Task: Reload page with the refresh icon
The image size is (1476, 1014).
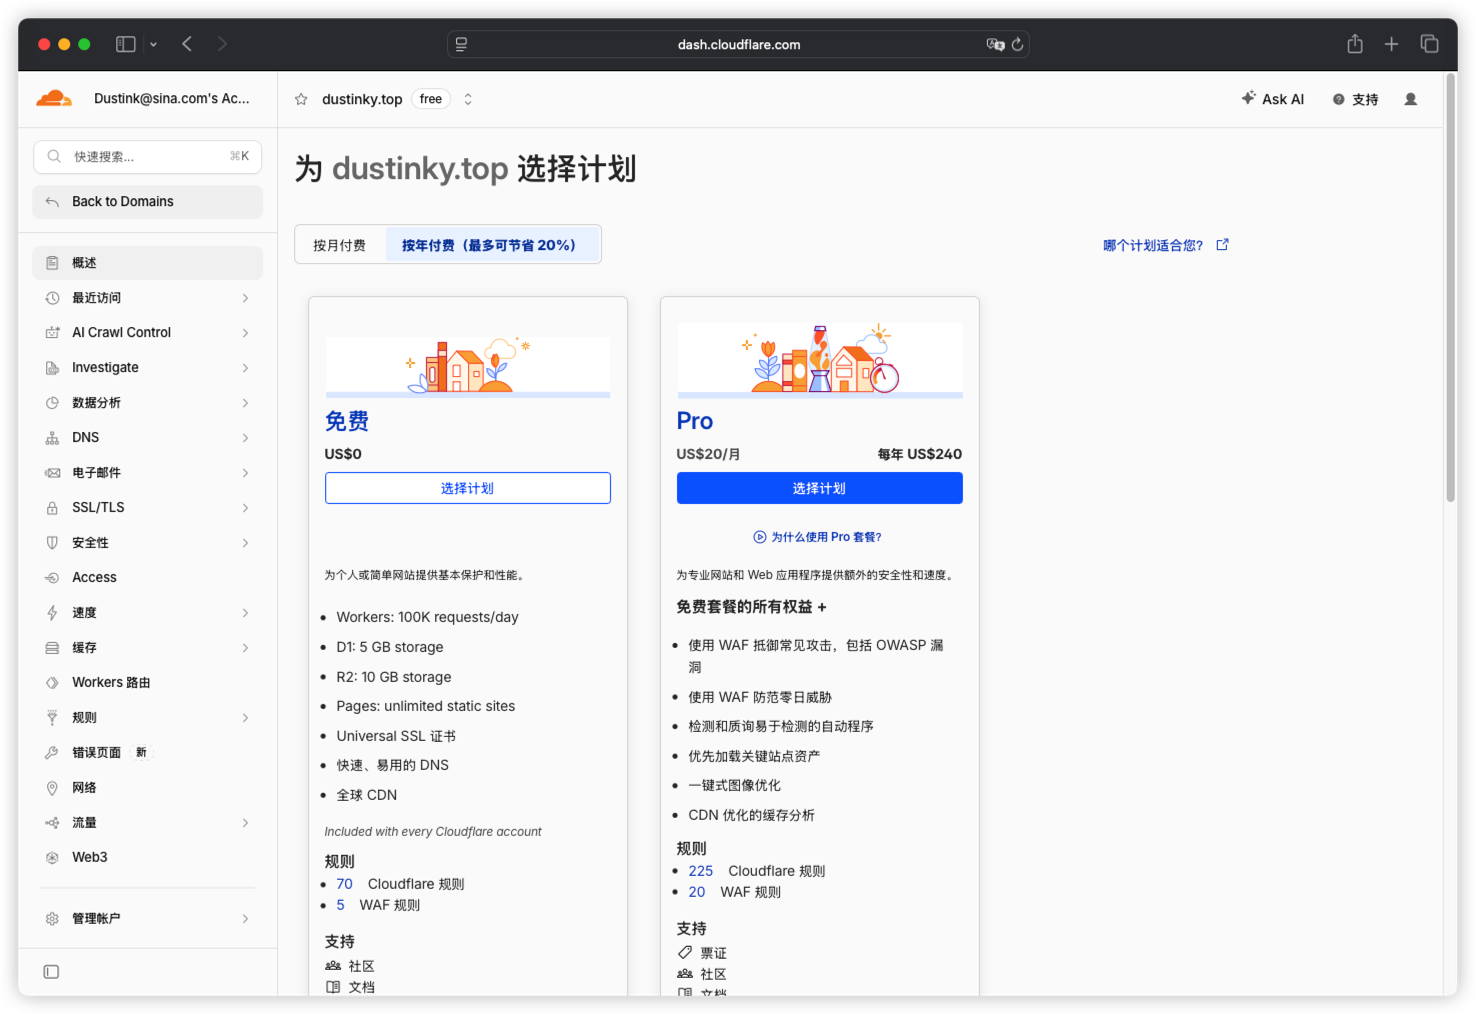Action: coord(1018,44)
